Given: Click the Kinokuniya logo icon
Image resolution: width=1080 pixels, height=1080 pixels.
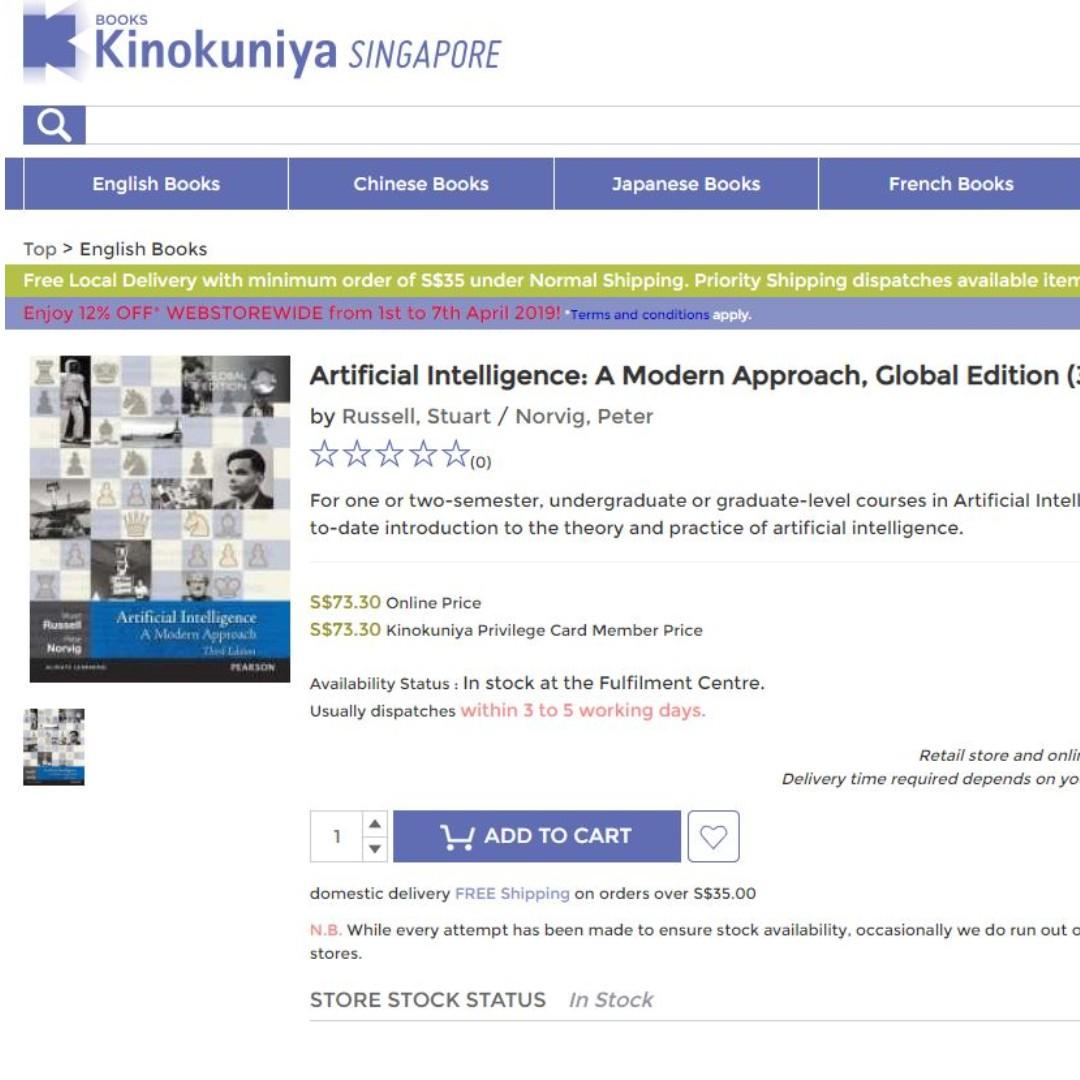Looking at the screenshot, I should point(50,42).
